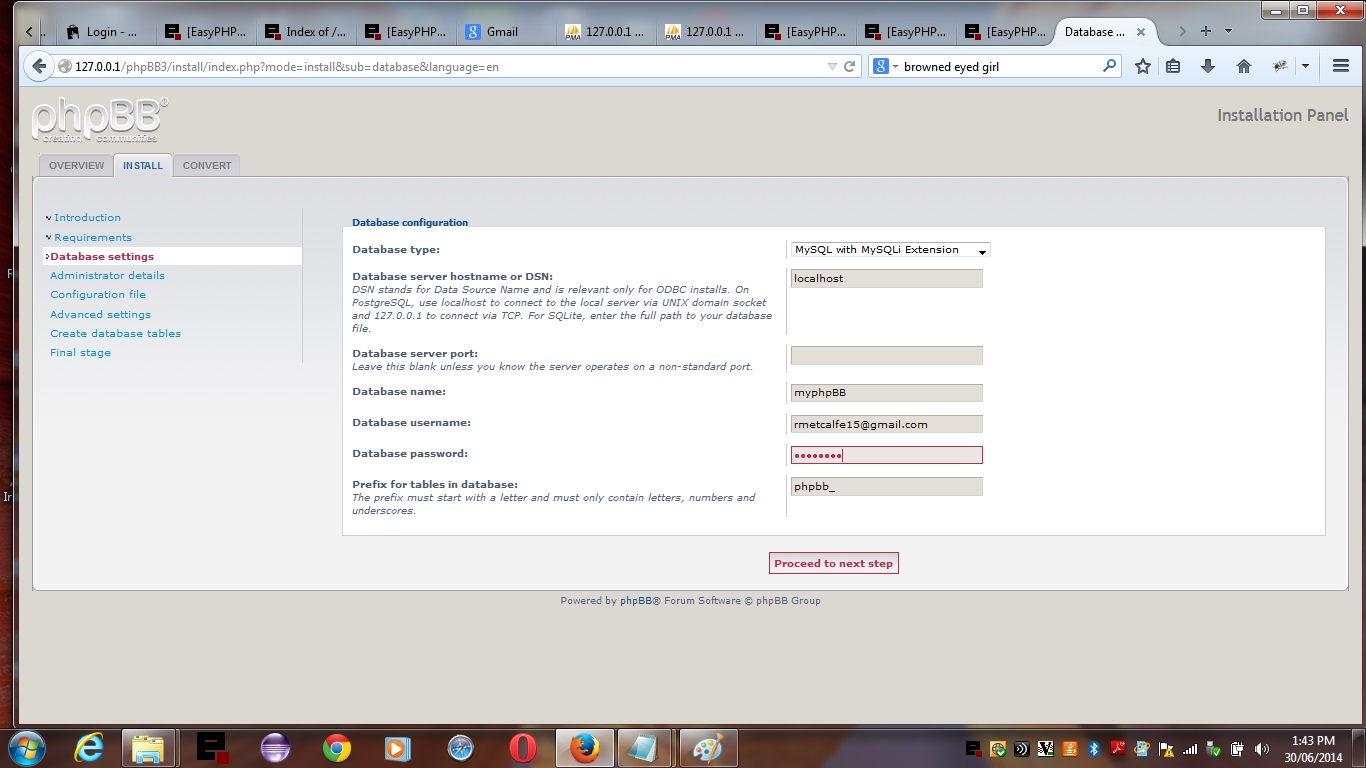Open Windows Explorer from the taskbar
This screenshot has height=768, width=1366.
[x=148, y=748]
